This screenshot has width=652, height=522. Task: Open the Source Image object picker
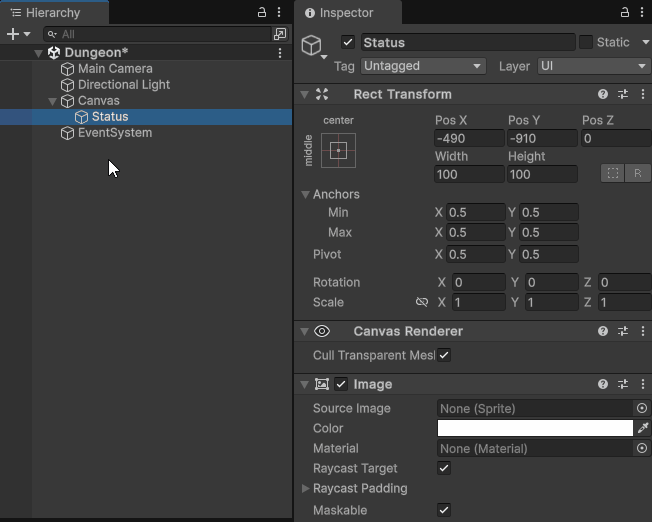[642, 409]
